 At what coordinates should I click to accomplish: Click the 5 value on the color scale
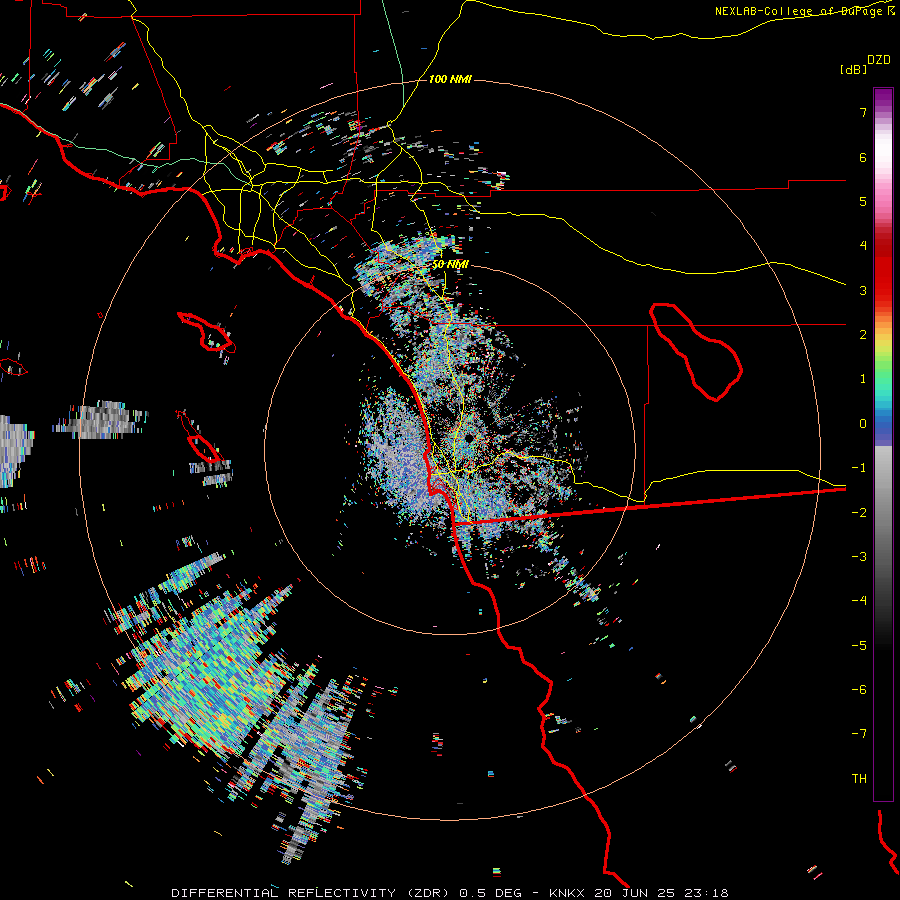(x=863, y=201)
